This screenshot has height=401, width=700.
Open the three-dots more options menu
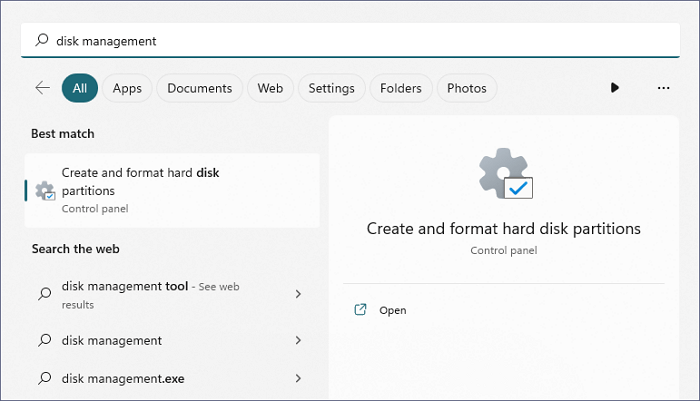(x=663, y=88)
